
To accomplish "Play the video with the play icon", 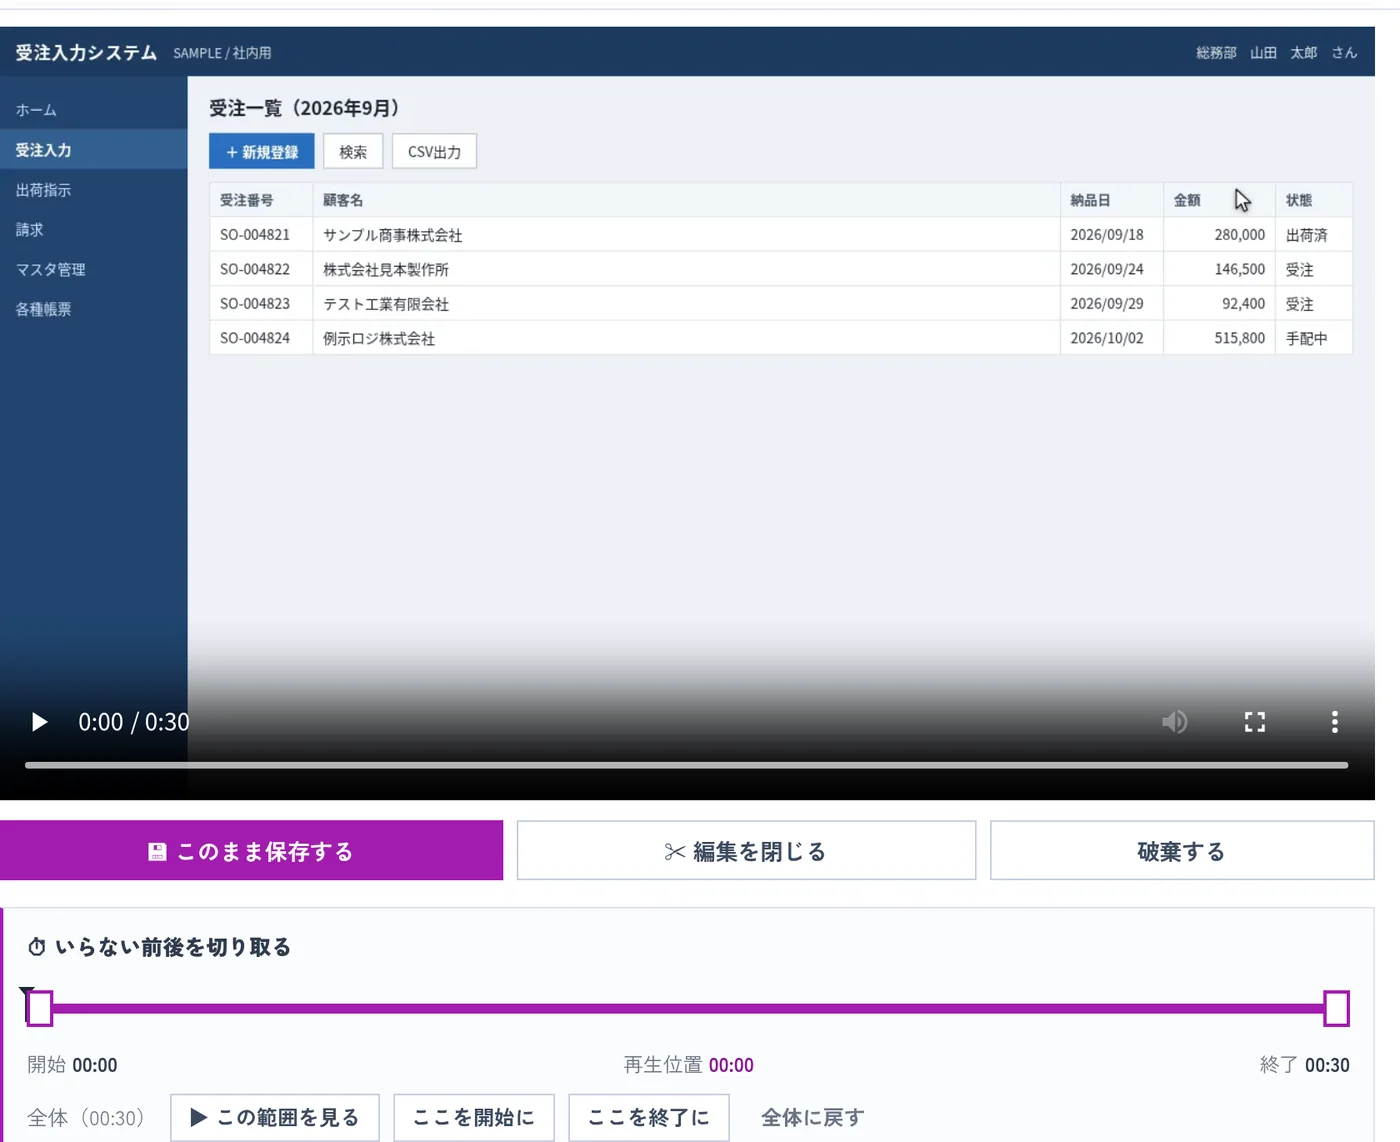I will (40, 722).
